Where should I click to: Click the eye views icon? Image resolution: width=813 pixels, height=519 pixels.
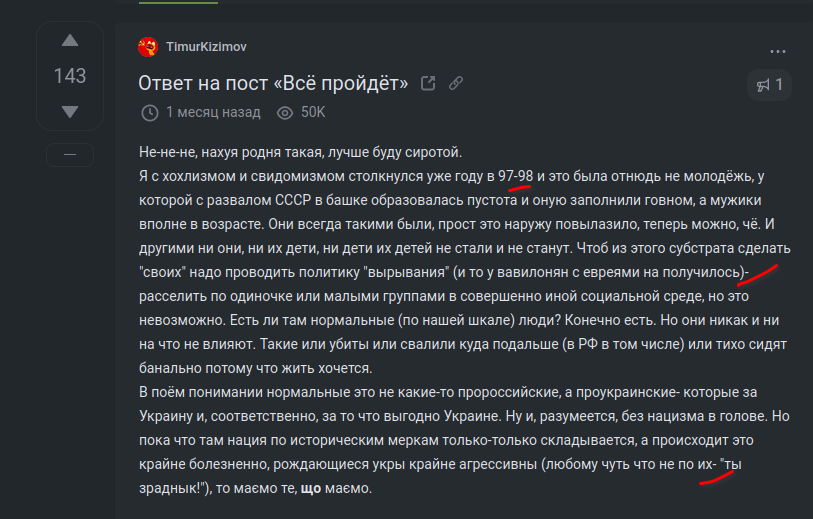[284, 112]
